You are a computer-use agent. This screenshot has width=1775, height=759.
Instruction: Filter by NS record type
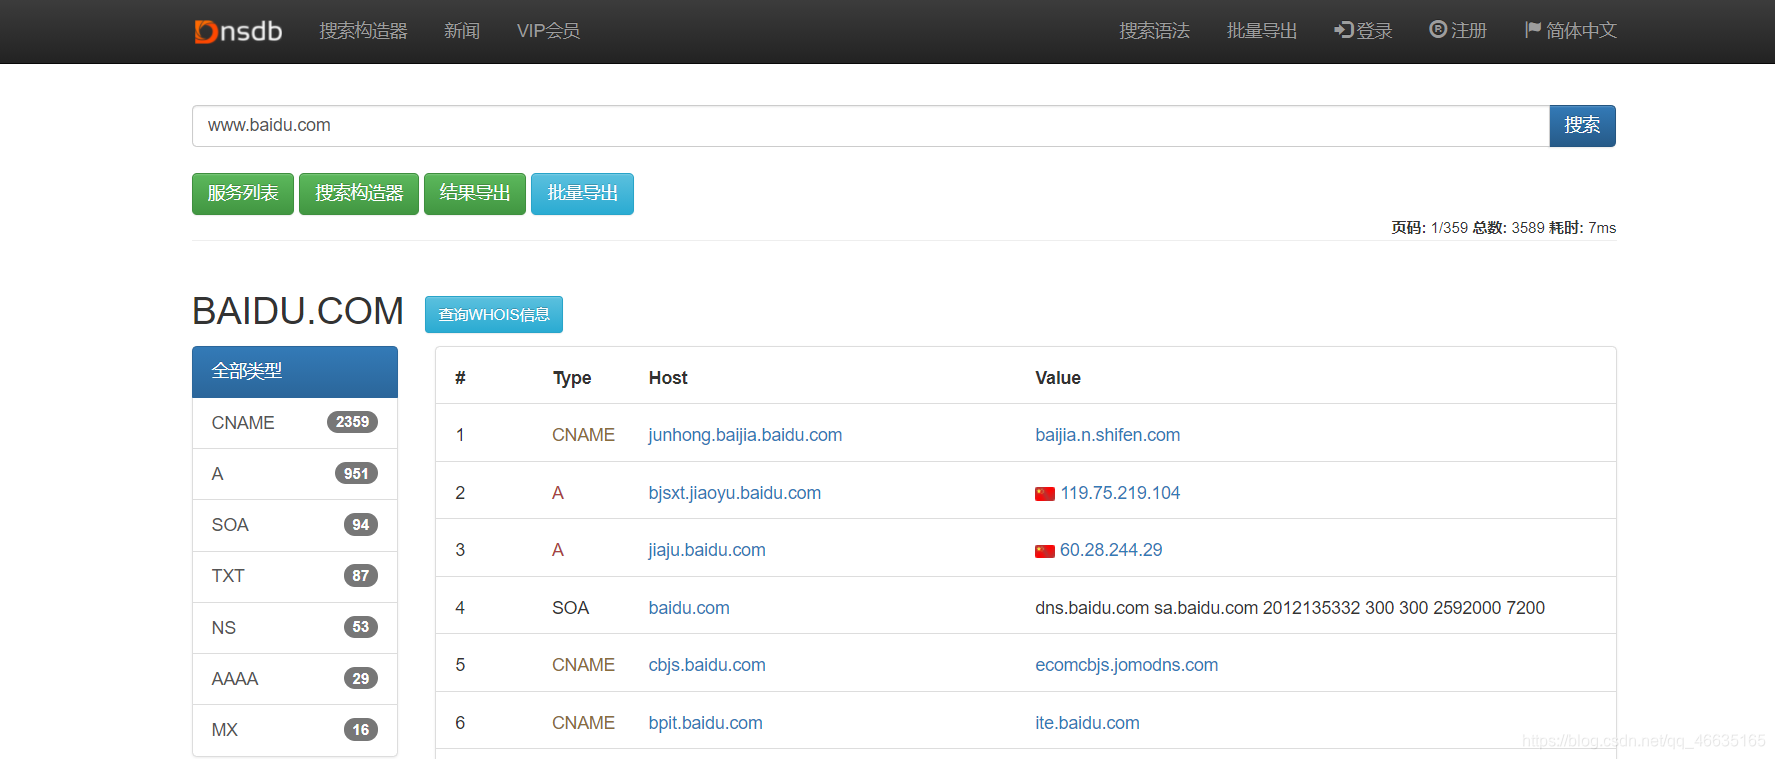295,628
